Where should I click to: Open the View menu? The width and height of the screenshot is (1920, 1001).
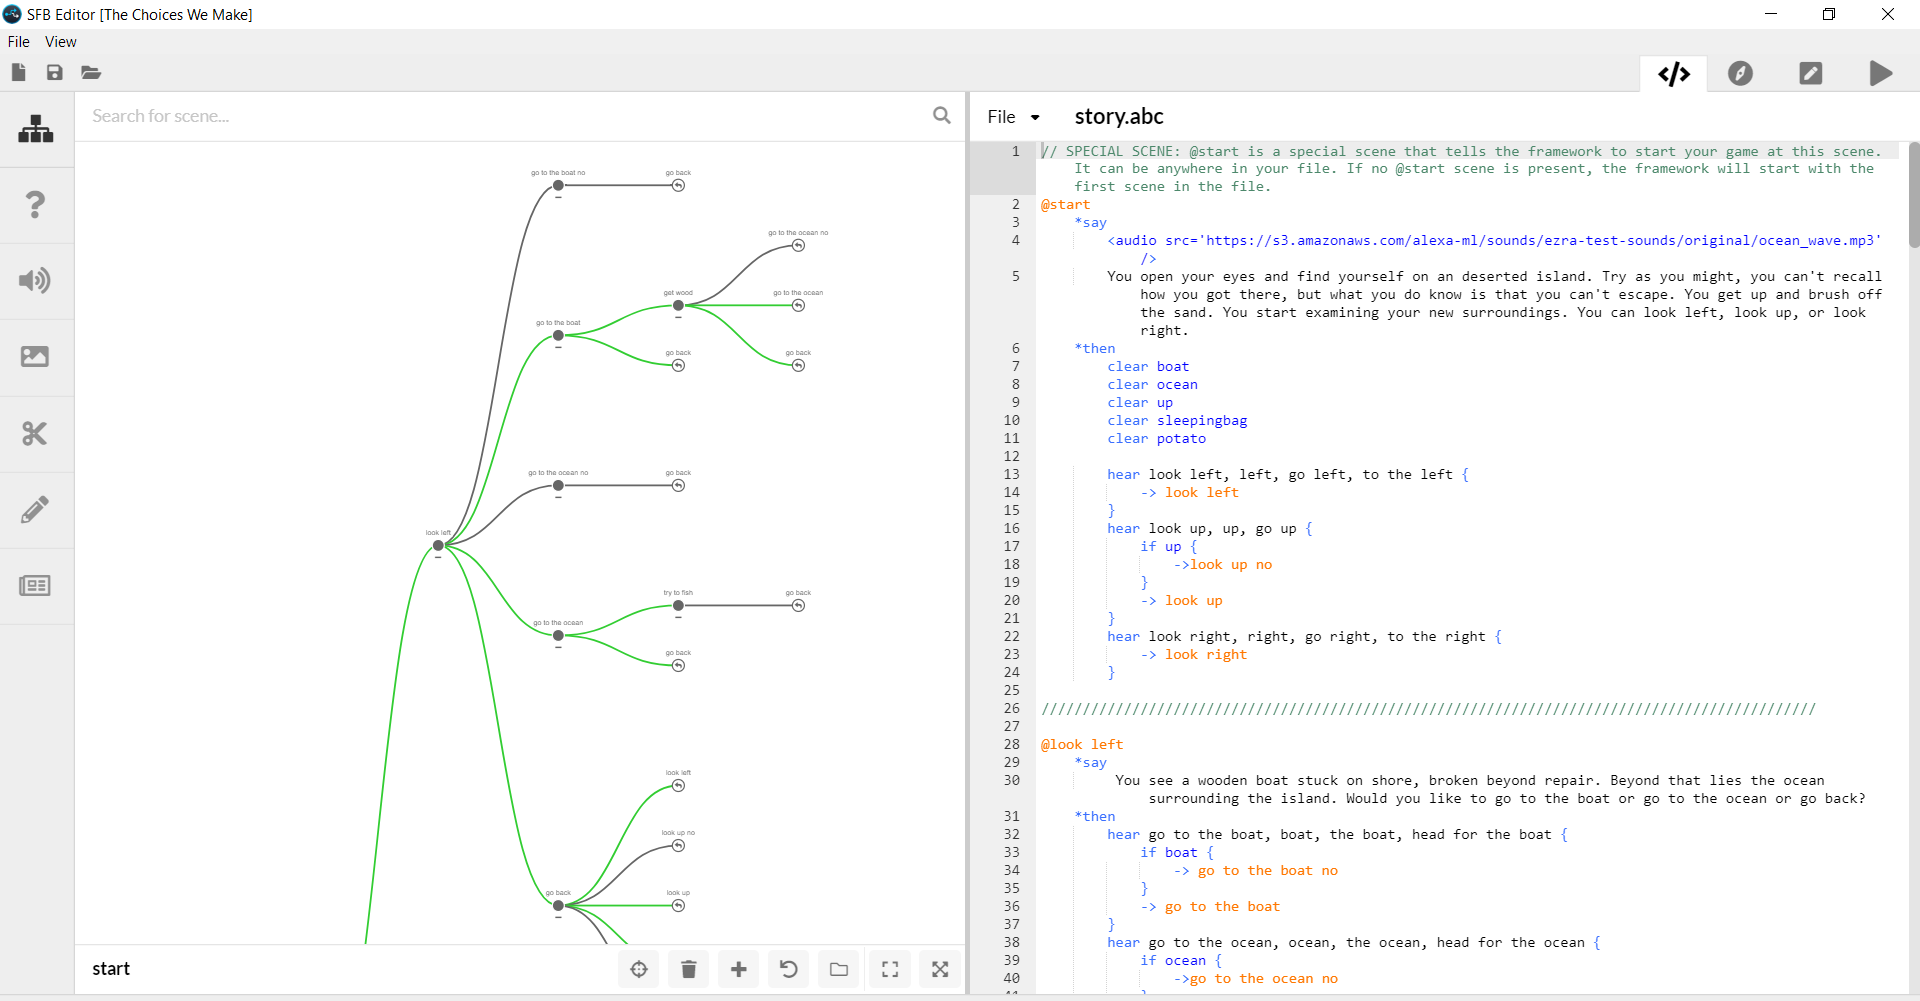(x=60, y=42)
